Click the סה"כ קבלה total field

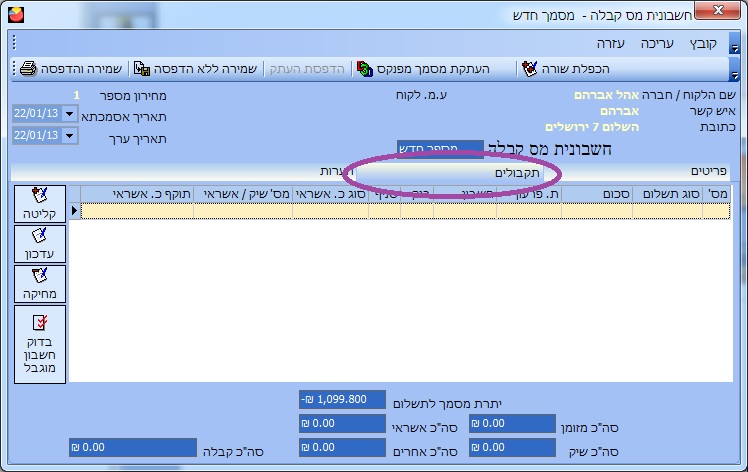pyautogui.click(x=133, y=448)
